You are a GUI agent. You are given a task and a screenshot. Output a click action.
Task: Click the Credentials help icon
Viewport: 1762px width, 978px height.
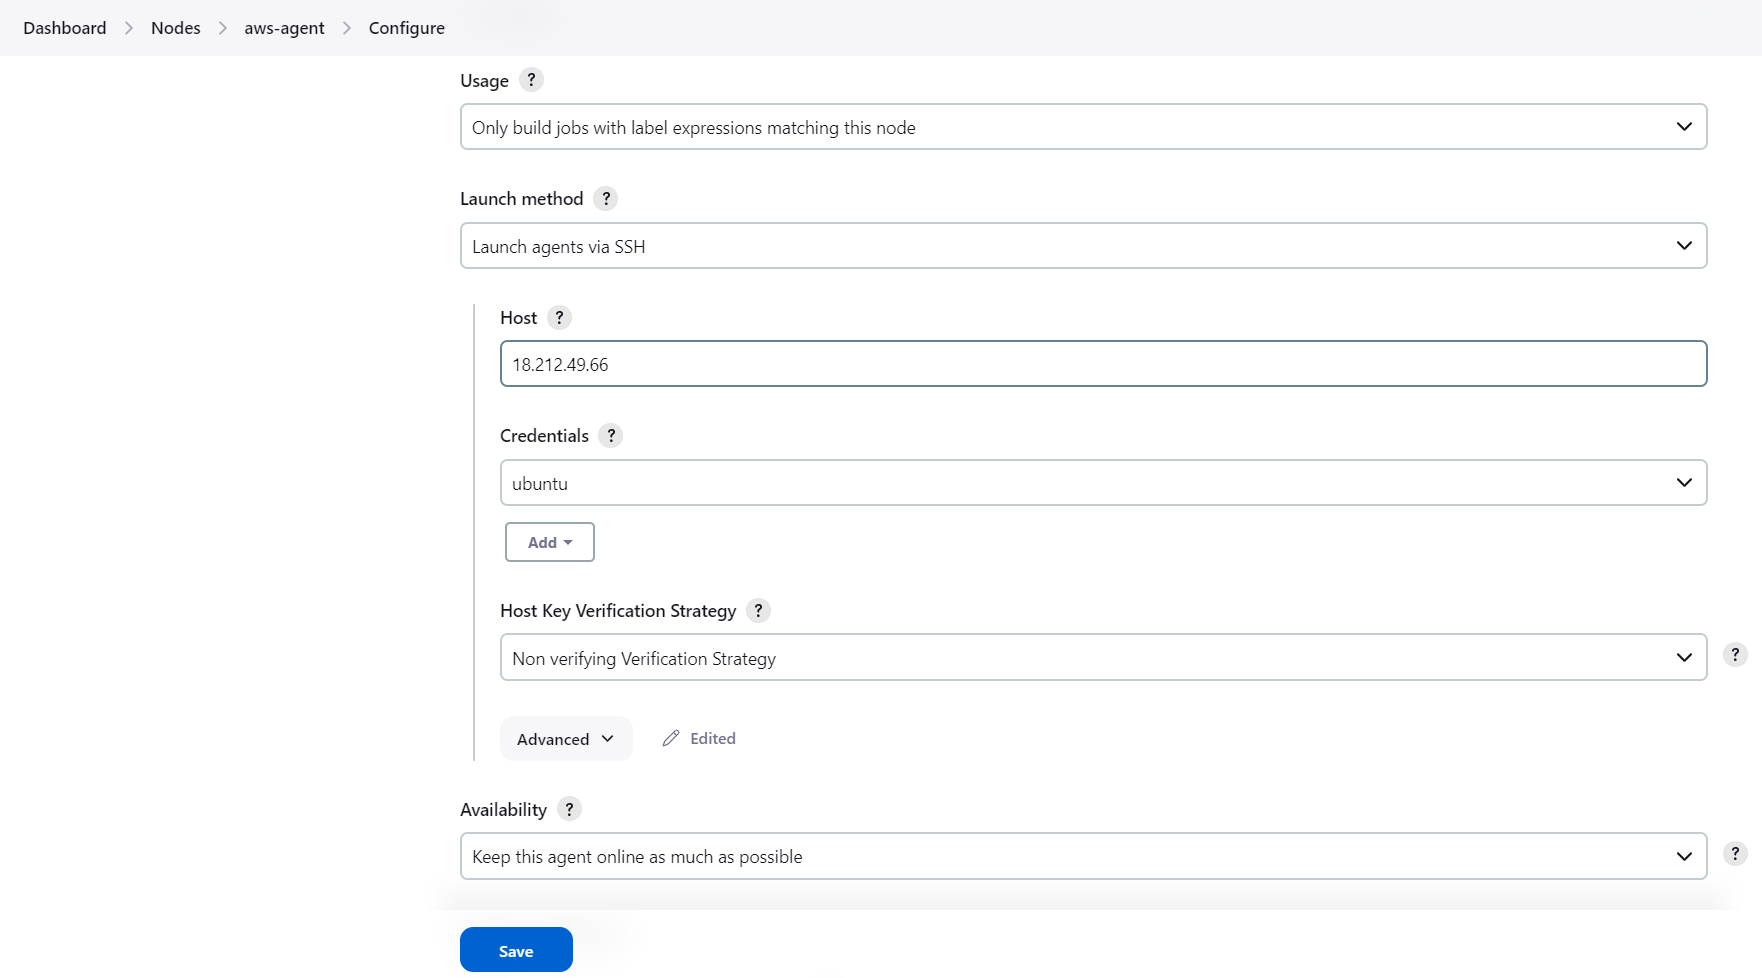point(611,435)
